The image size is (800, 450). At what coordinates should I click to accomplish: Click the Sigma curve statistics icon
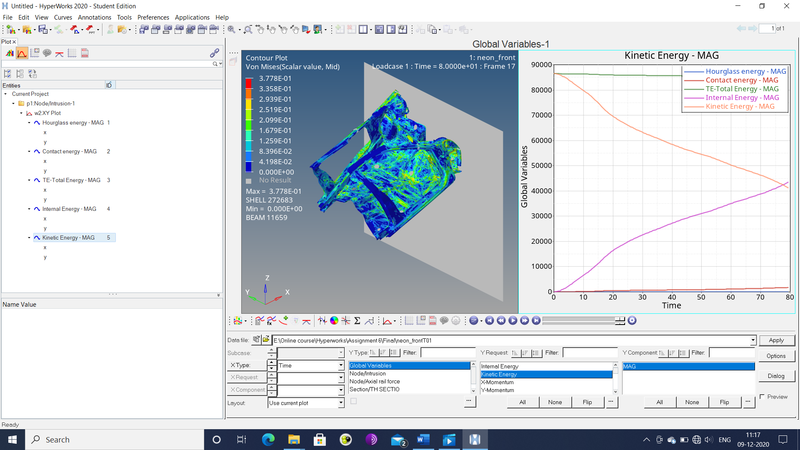point(357,321)
